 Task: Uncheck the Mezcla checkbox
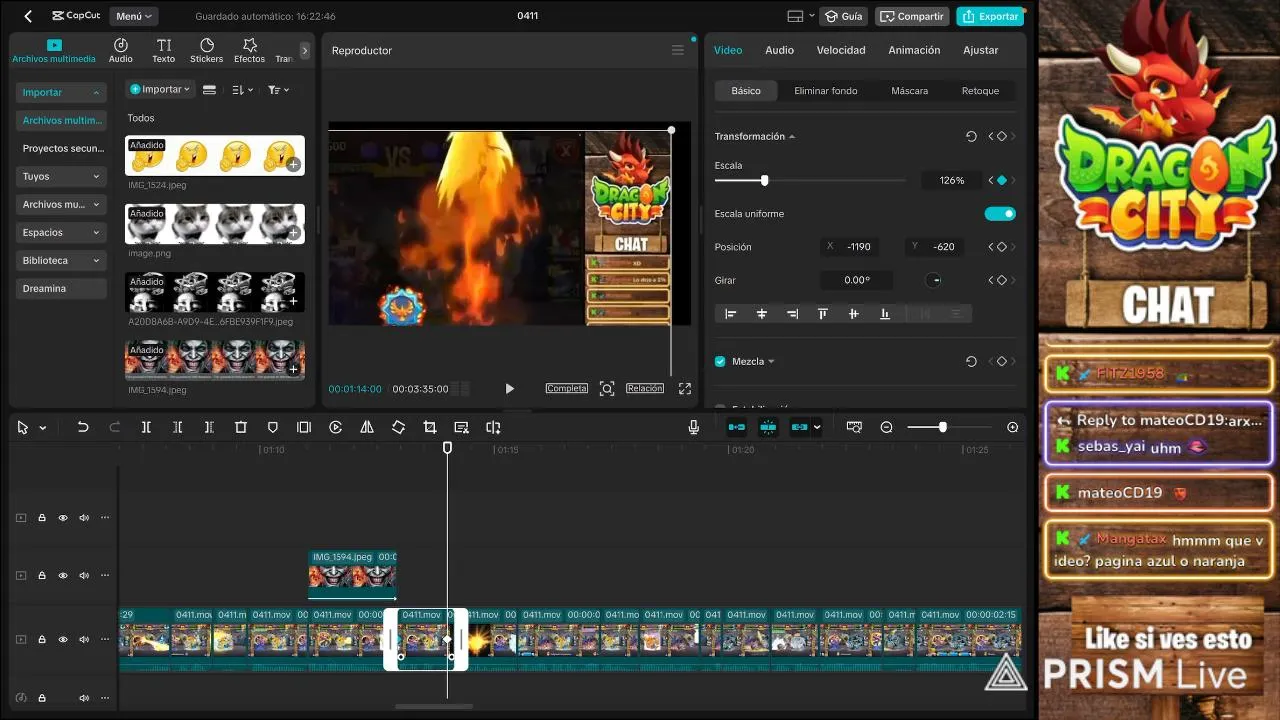[720, 361]
